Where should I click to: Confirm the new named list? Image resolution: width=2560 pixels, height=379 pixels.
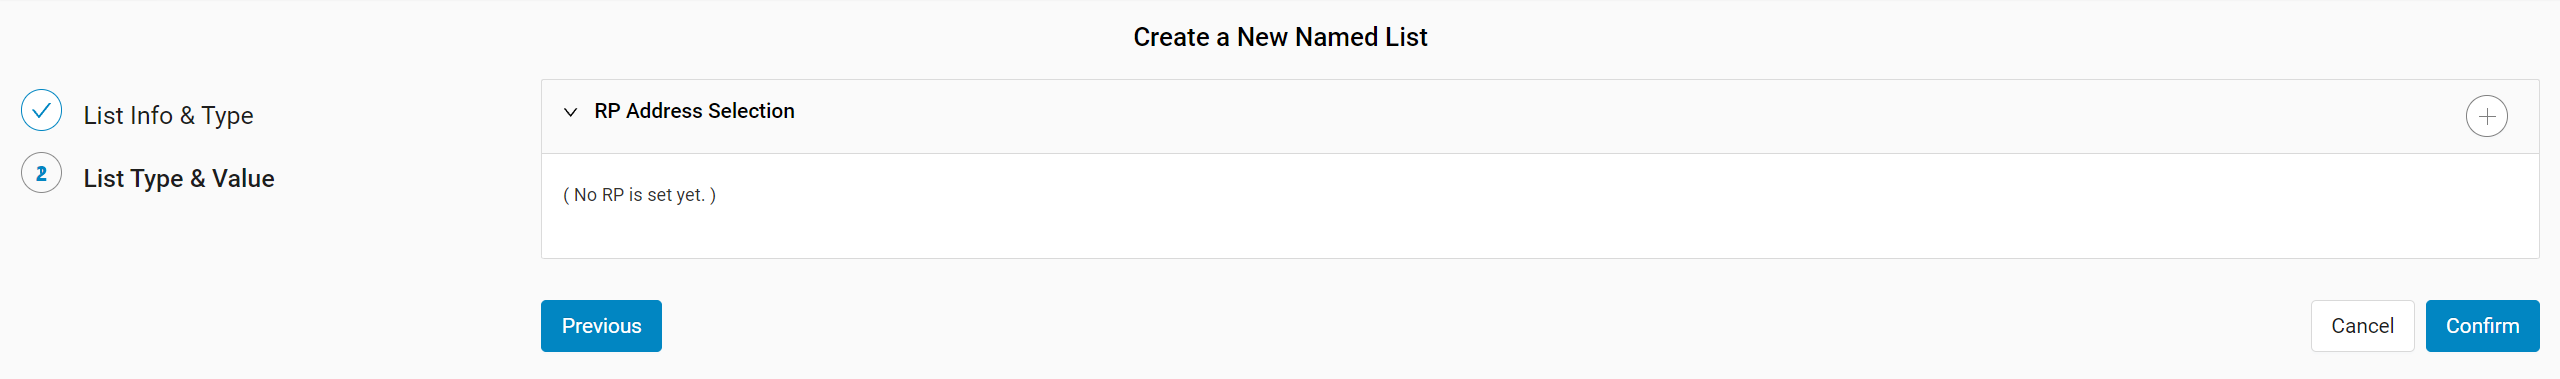(x=2482, y=326)
